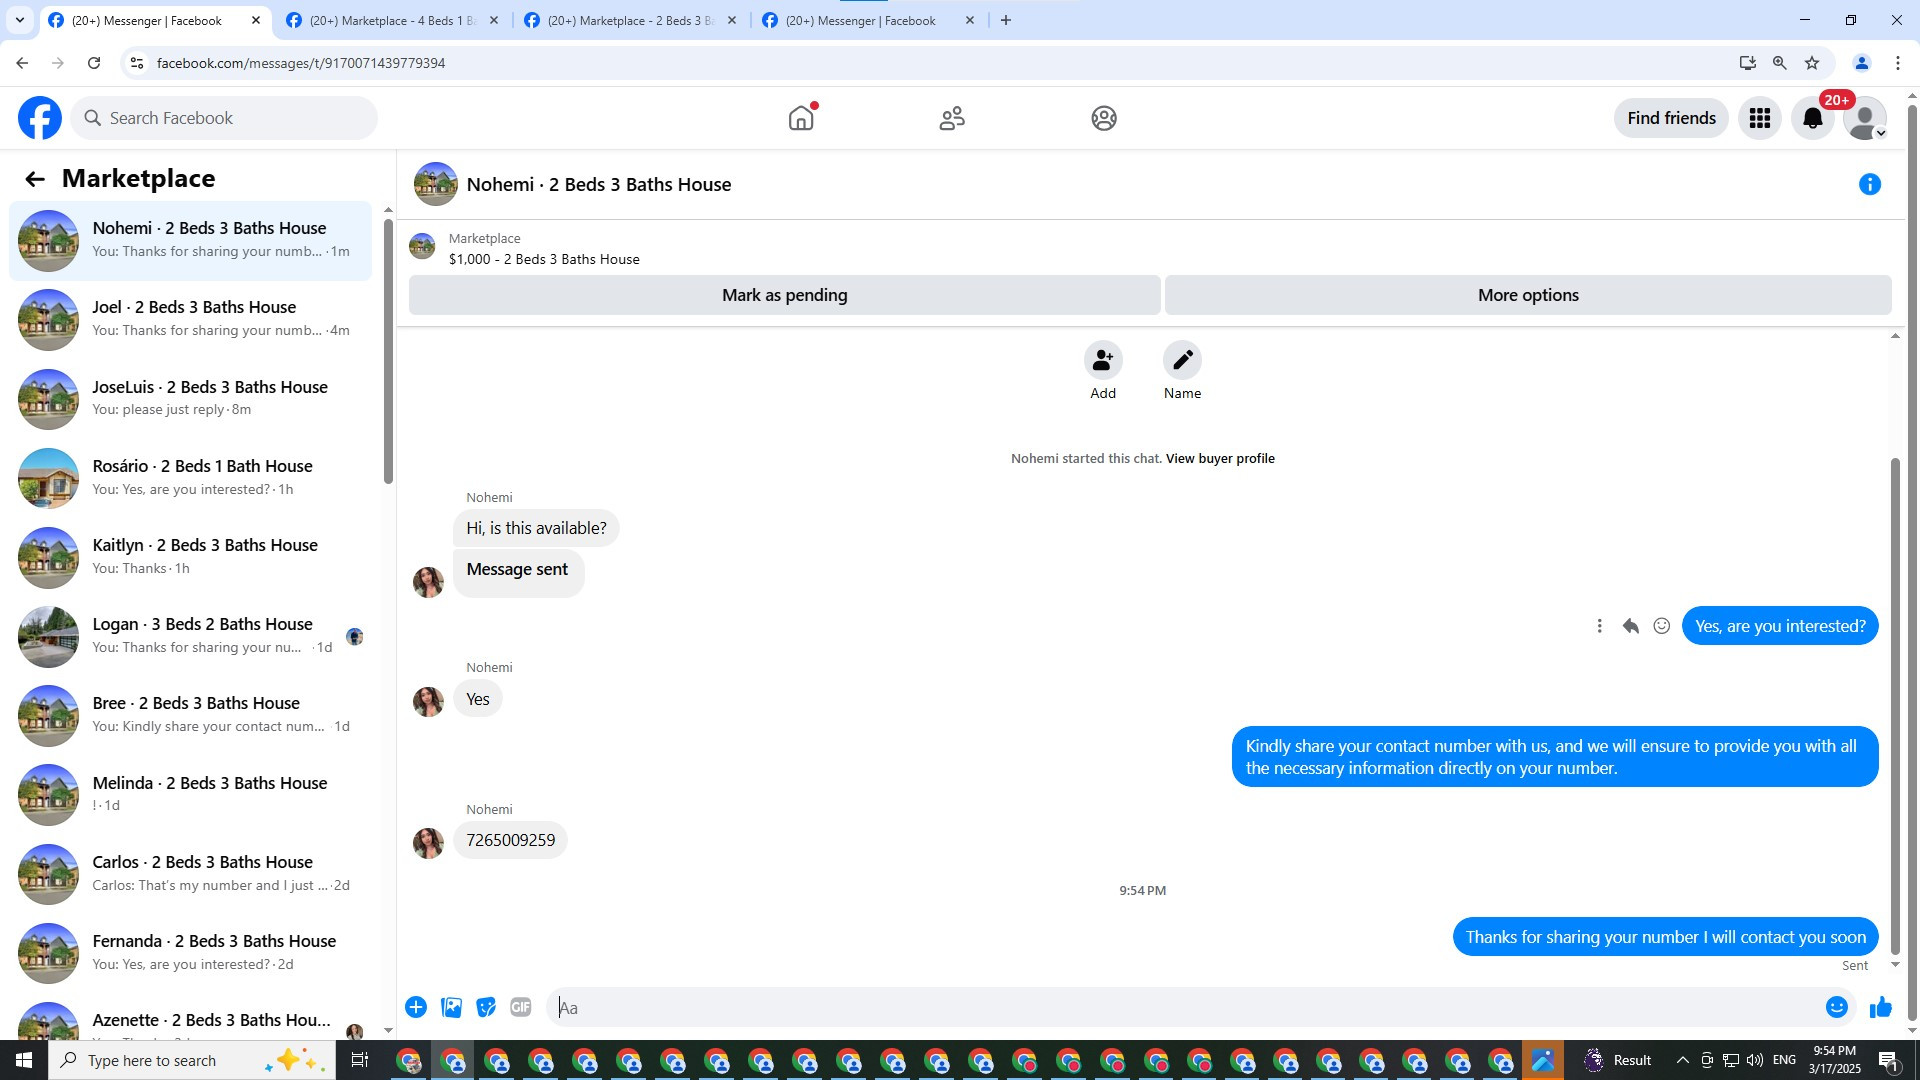This screenshot has height=1080, width=1920.
Task: Open the taskbar clock and date
Action: pos(1834,1060)
